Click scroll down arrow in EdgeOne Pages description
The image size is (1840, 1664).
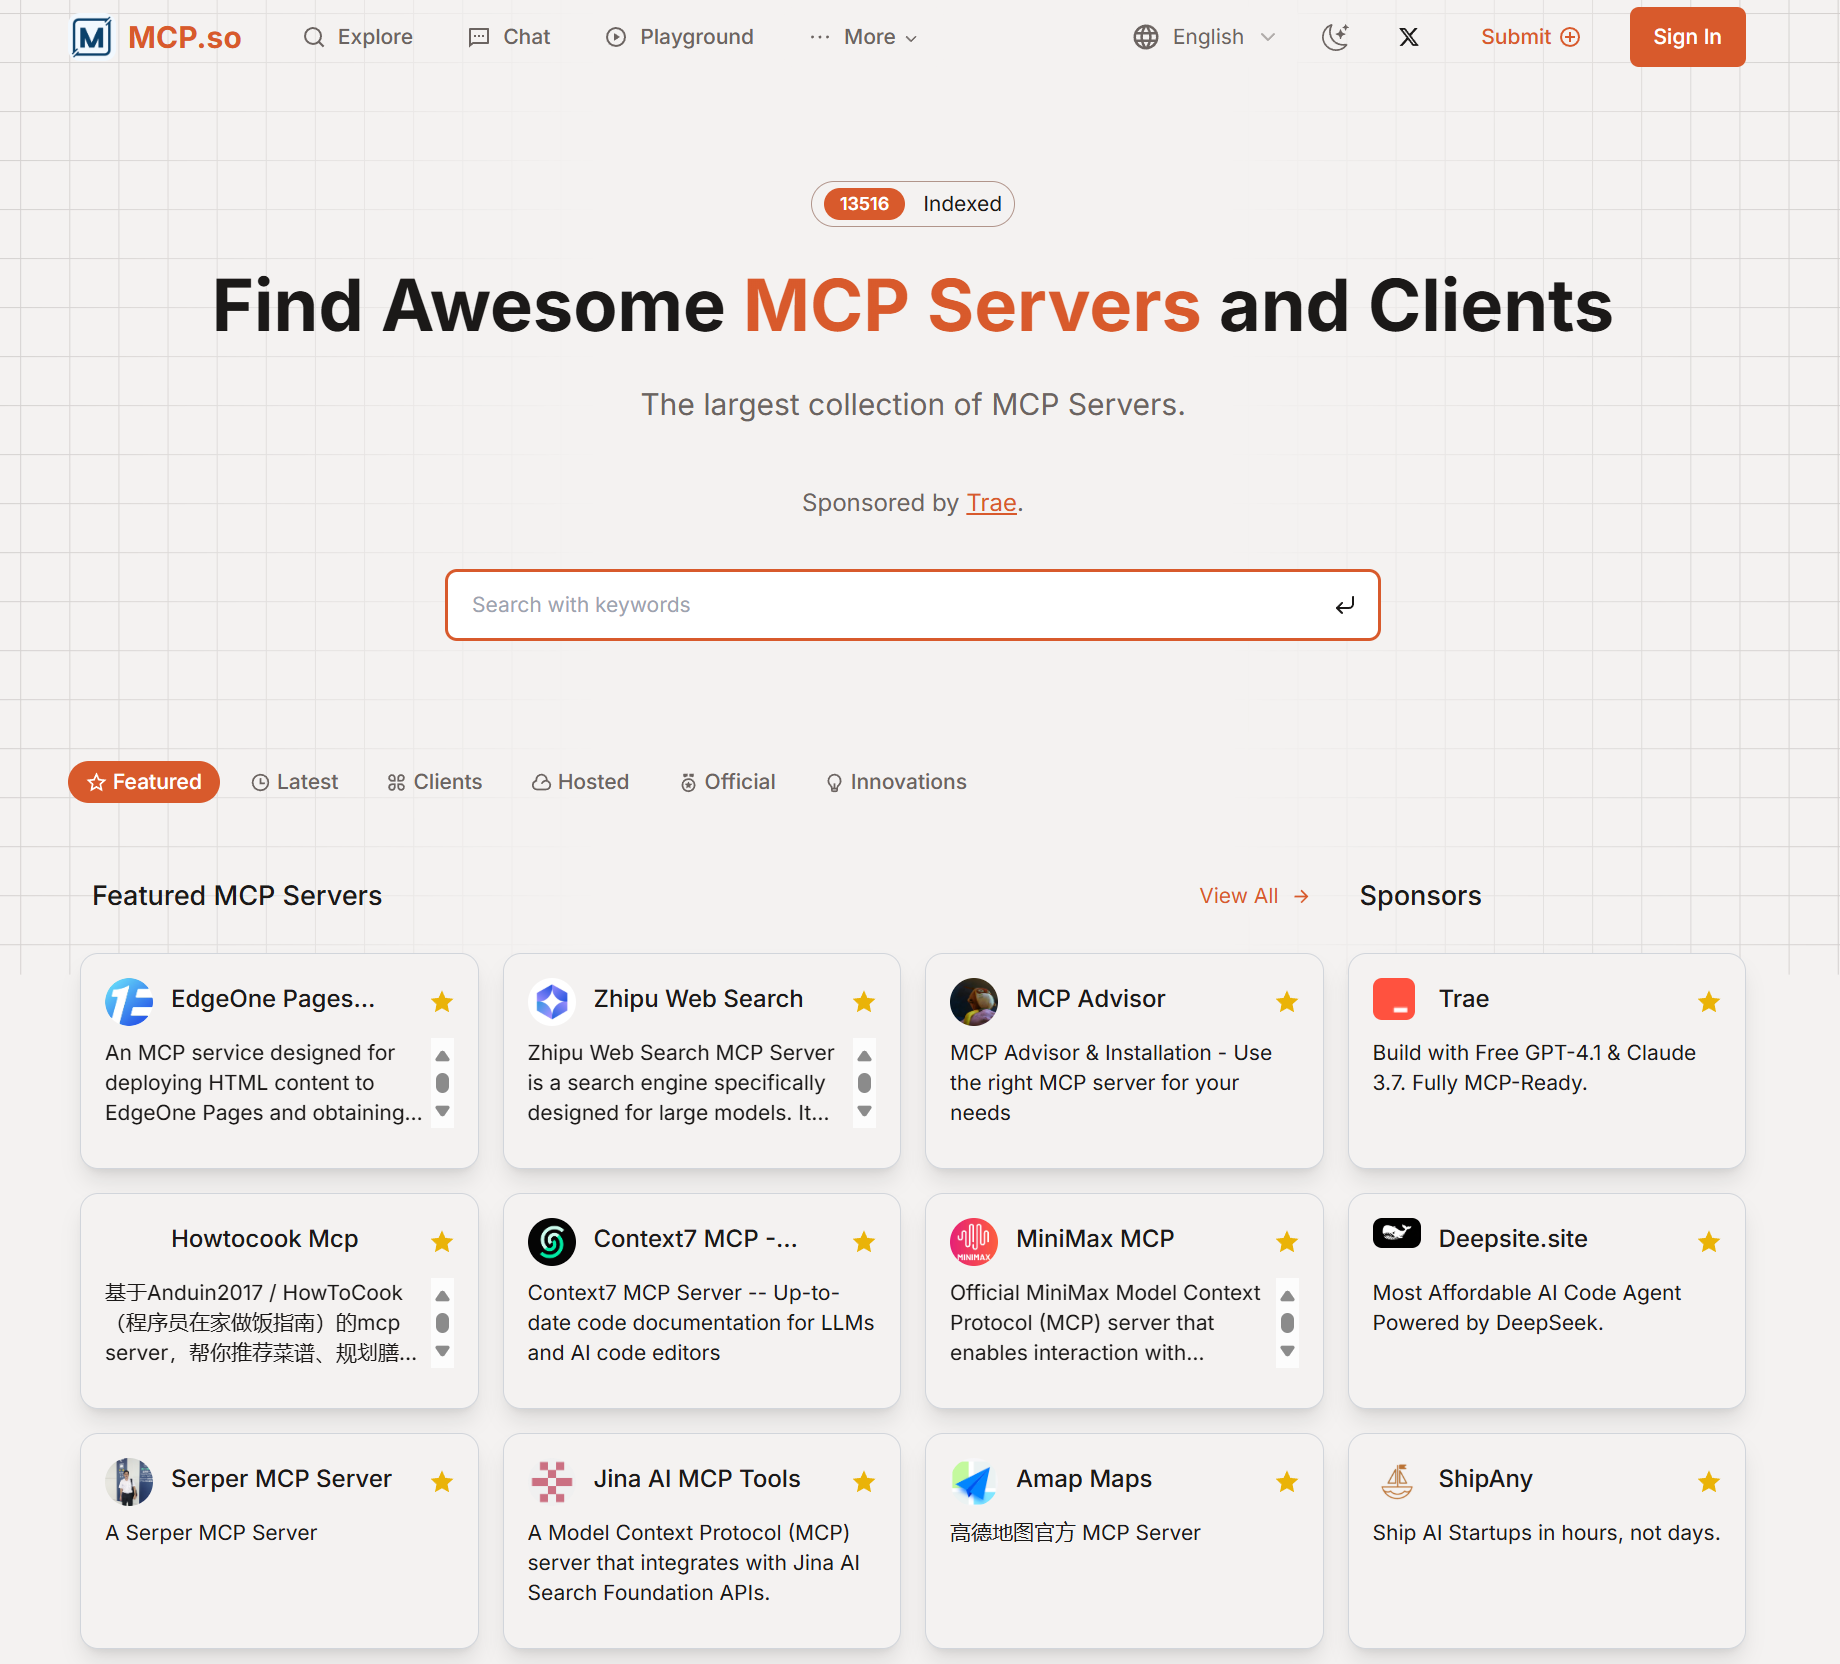coord(443,1112)
